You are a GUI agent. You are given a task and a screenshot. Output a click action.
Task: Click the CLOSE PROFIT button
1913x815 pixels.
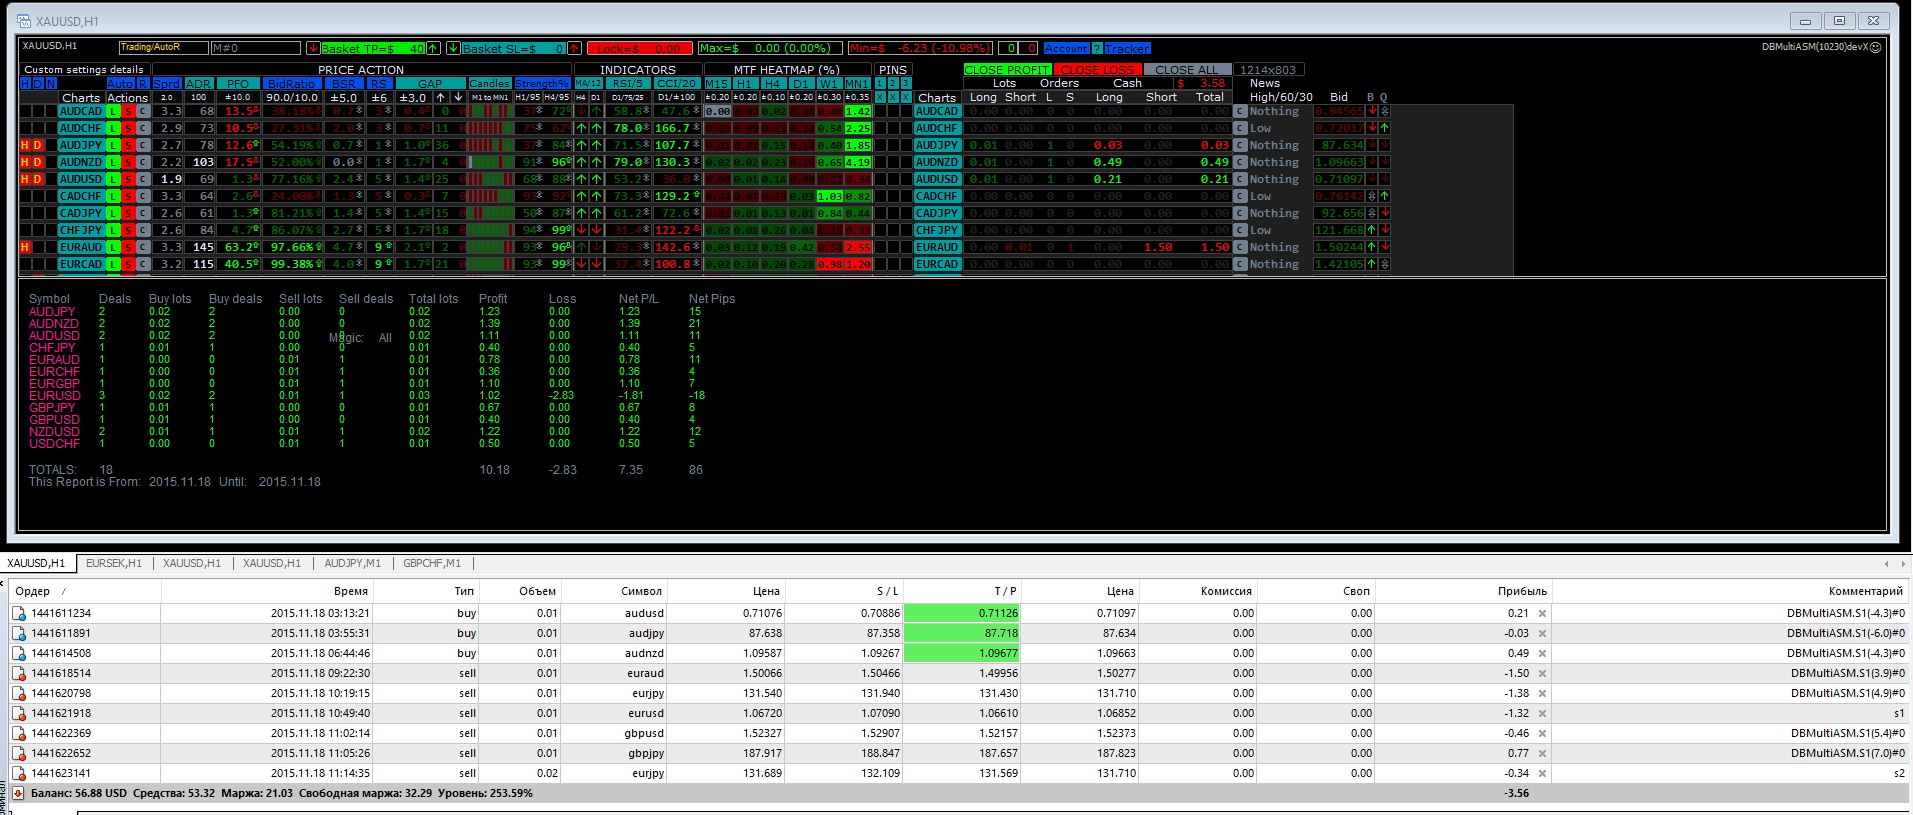[1007, 70]
